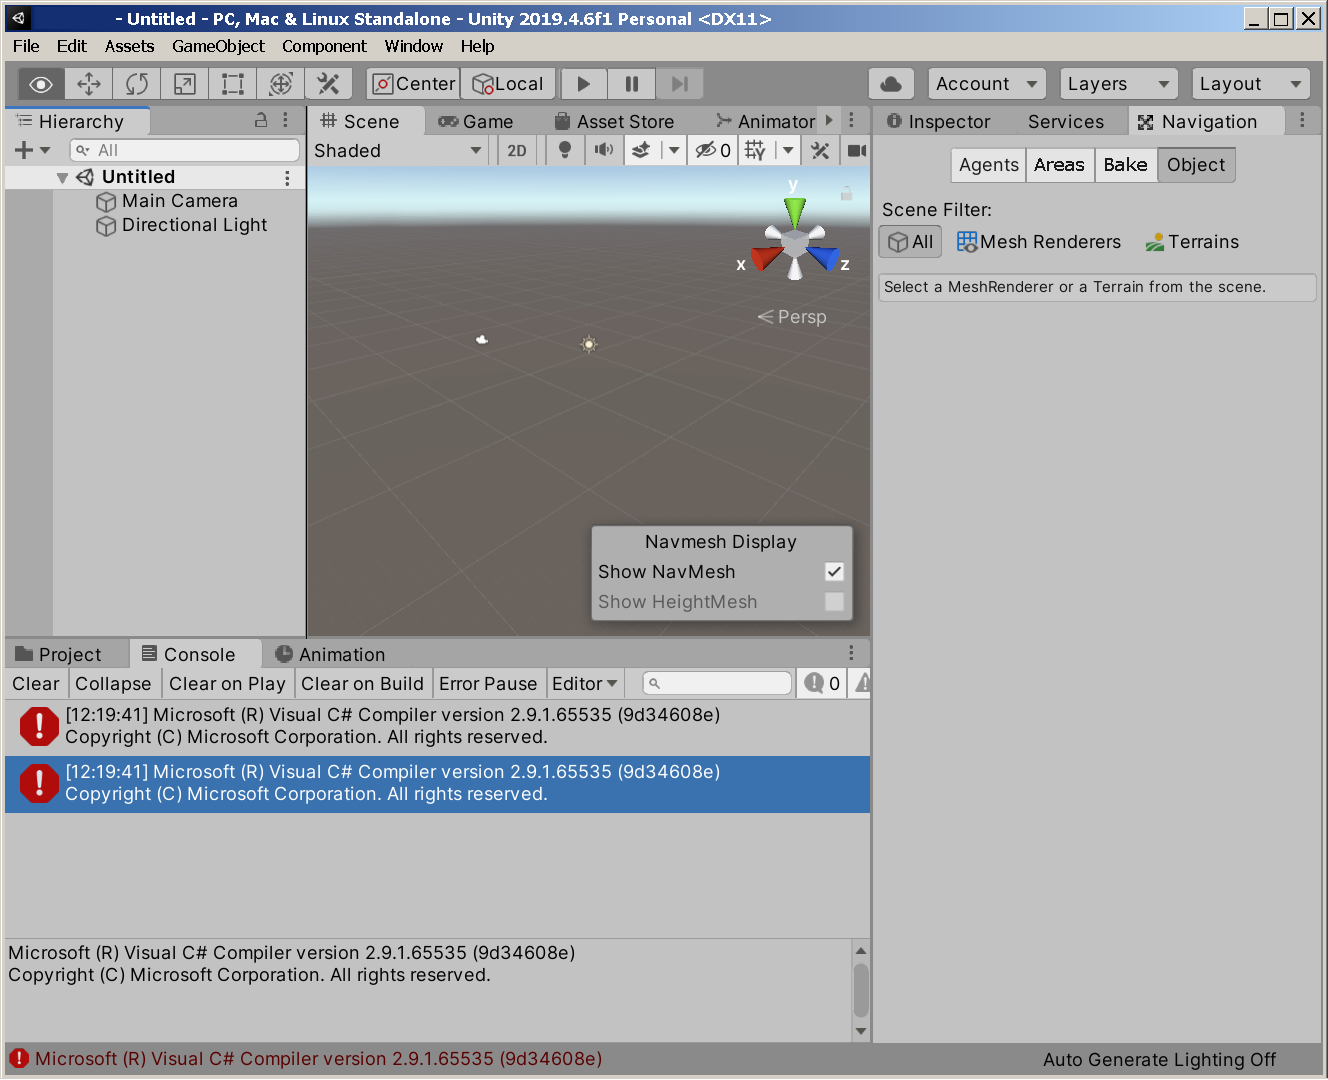1328x1080 pixels.
Task: Switch to the Game tab
Action: point(476,121)
